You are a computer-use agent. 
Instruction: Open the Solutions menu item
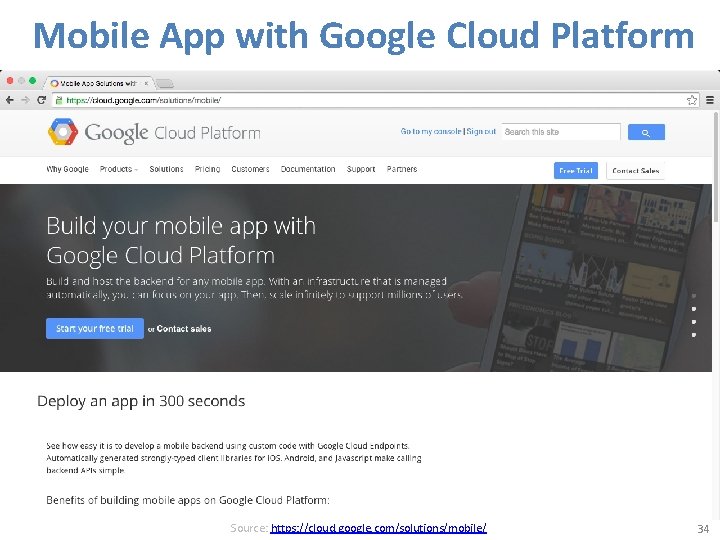point(166,169)
